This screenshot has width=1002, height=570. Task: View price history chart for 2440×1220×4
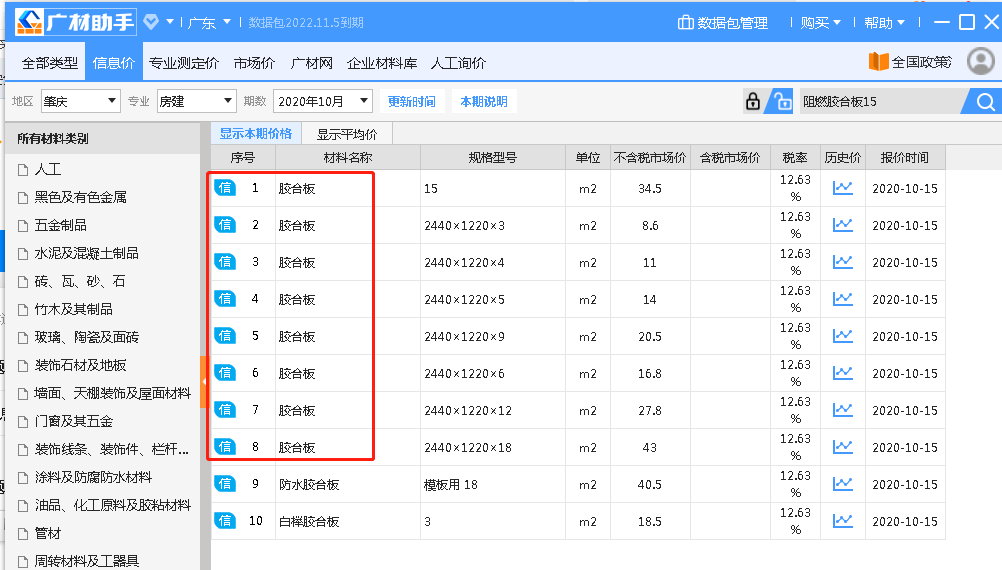click(842, 262)
